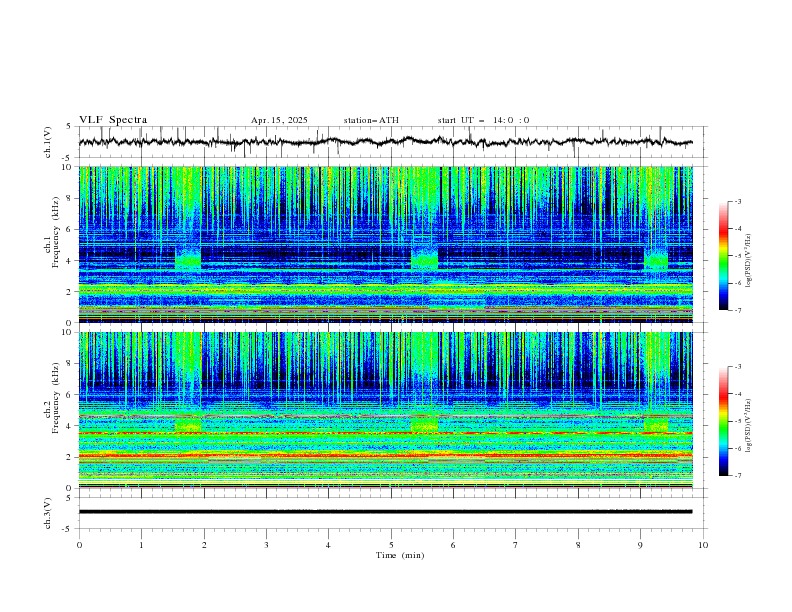This screenshot has height=612, width=792.
Task: Click the 'start UT = 14:0 :0' text
Action: (x=483, y=120)
